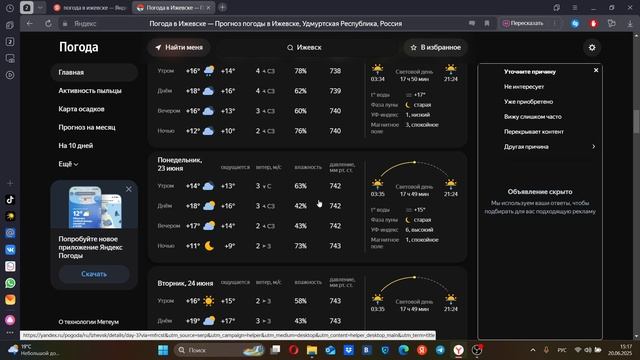Open Microsoft Edge from the taskbar
The height and width of the screenshot is (360, 640).
pos(403,350)
